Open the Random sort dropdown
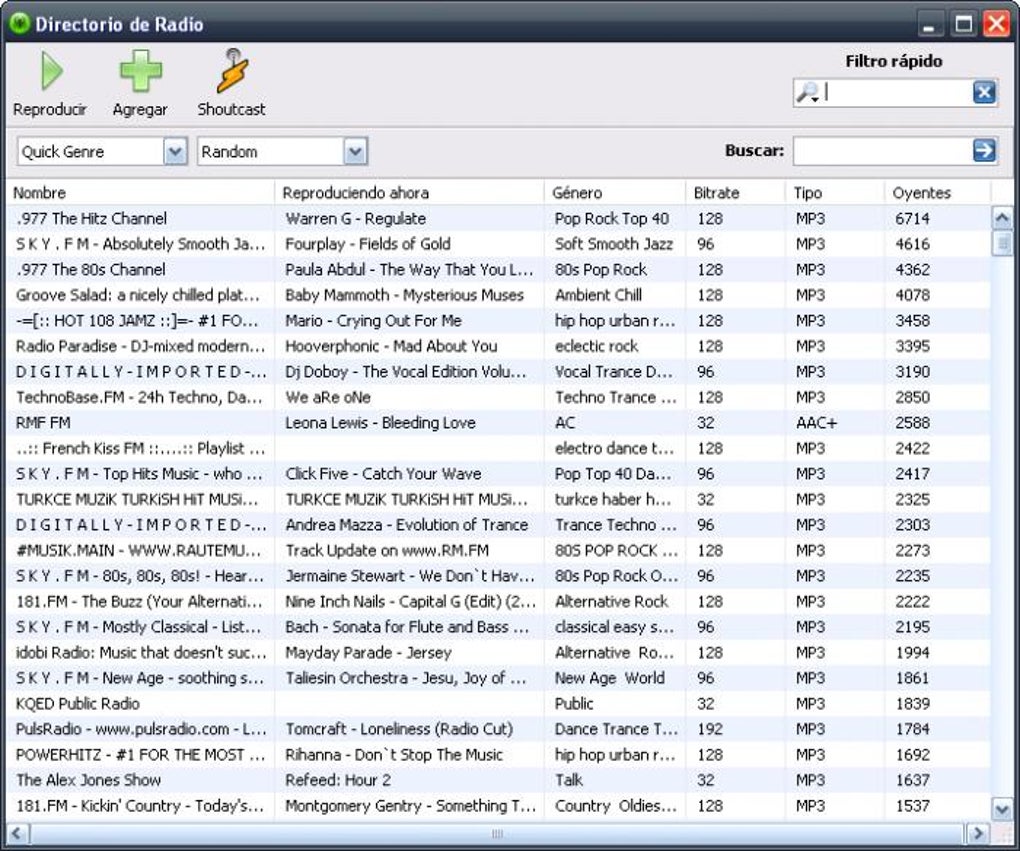This screenshot has width=1020, height=851. (357, 150)
